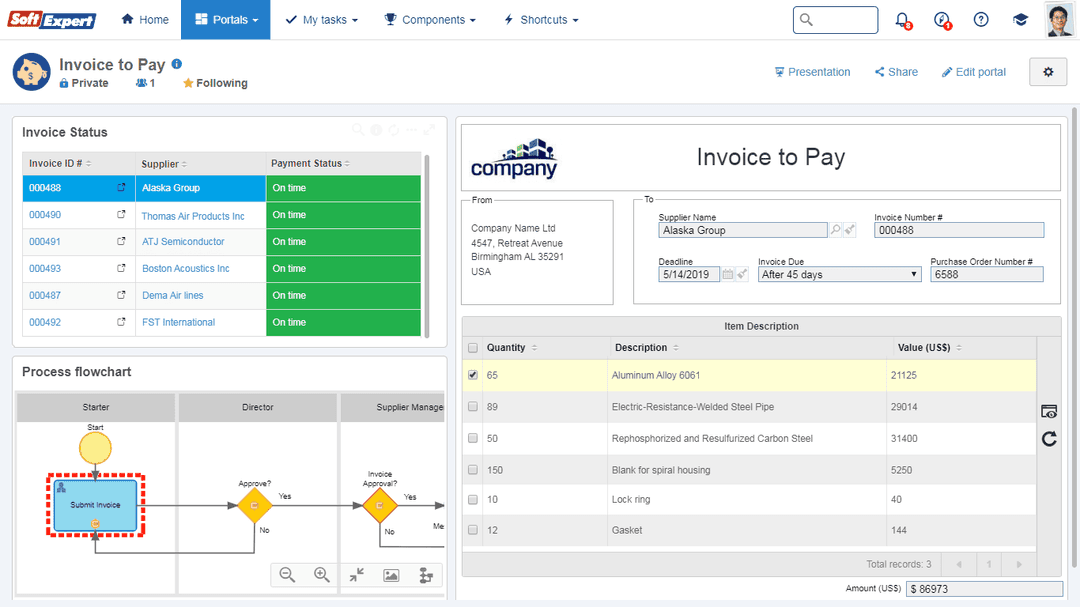Expand the Components menu

[430, 19]
